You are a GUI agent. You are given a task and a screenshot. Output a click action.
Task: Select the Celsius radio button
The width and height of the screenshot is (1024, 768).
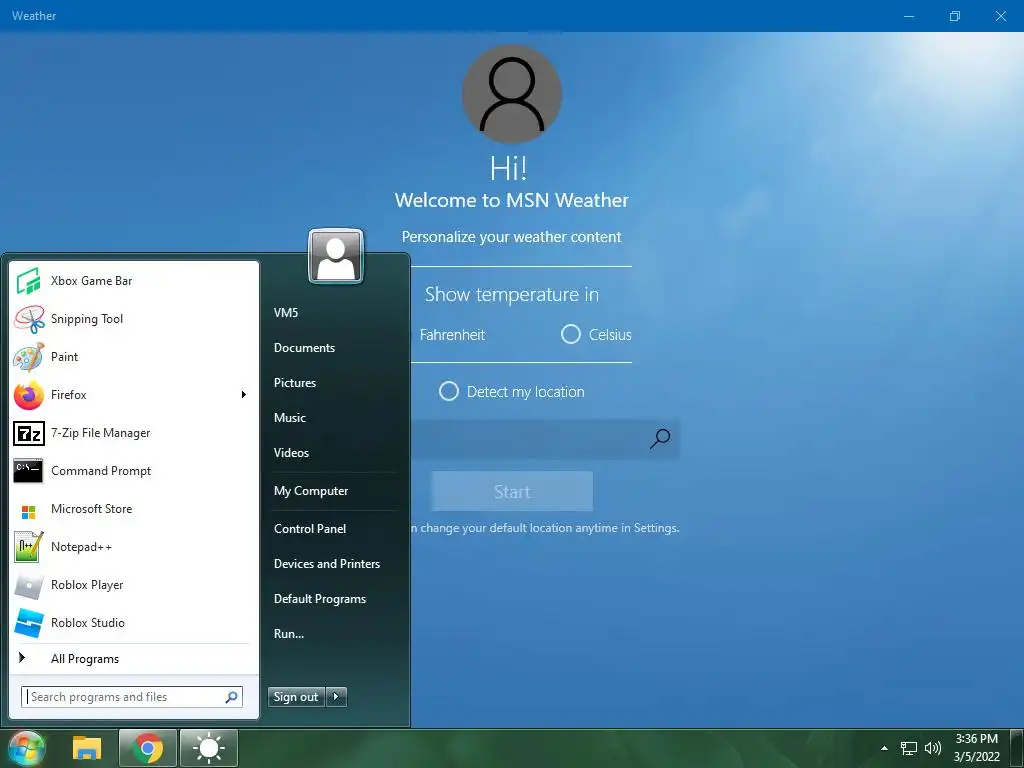pyautogui.click(x=571, y=334)
